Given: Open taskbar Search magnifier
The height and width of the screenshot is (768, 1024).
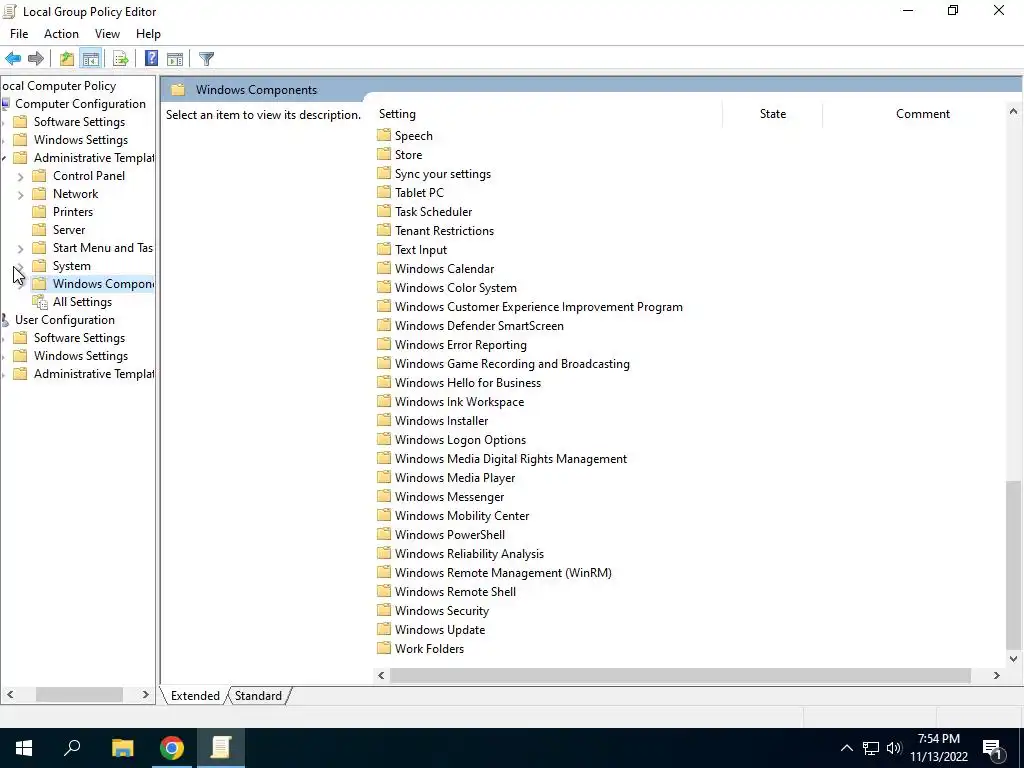Looking at the screenshot, I should click(x=72, y=748).
